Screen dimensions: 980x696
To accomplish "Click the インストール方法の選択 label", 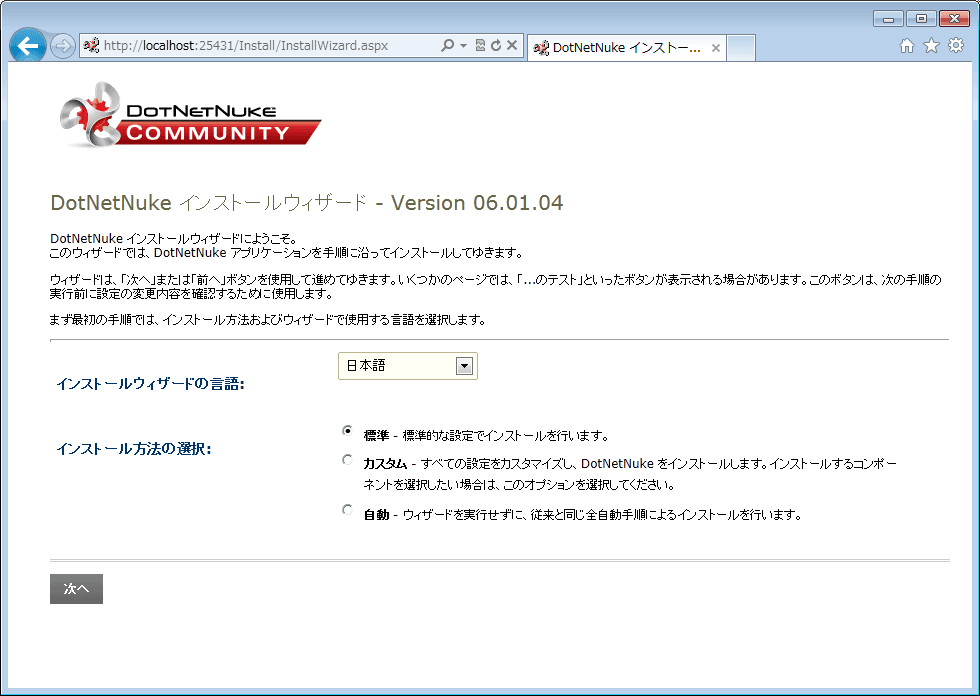I will click(134, 449).
